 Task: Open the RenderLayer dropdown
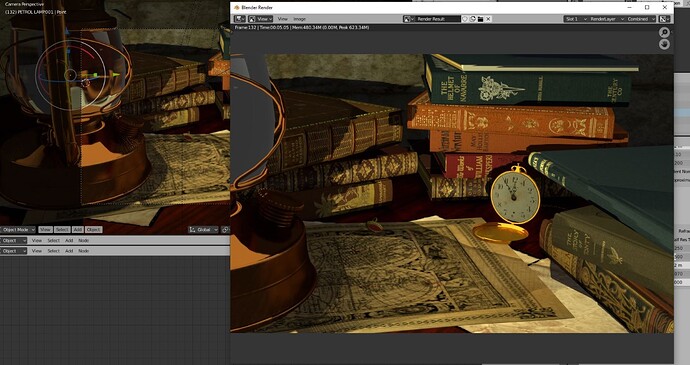tap(606, 19)
